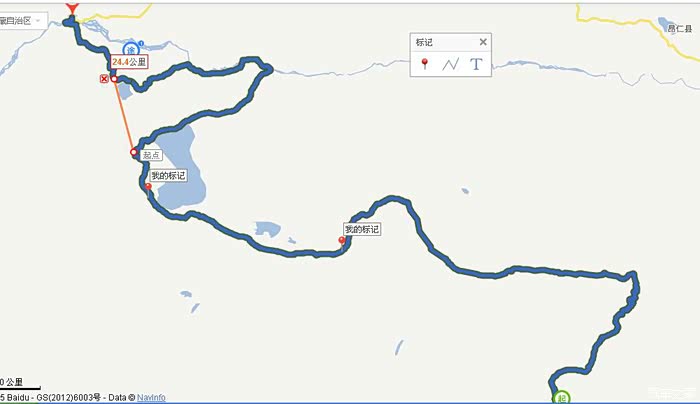Open the 藏自治区 region dropdown
The width and height of the screenshot is (700, 404).
coord(21,21)
